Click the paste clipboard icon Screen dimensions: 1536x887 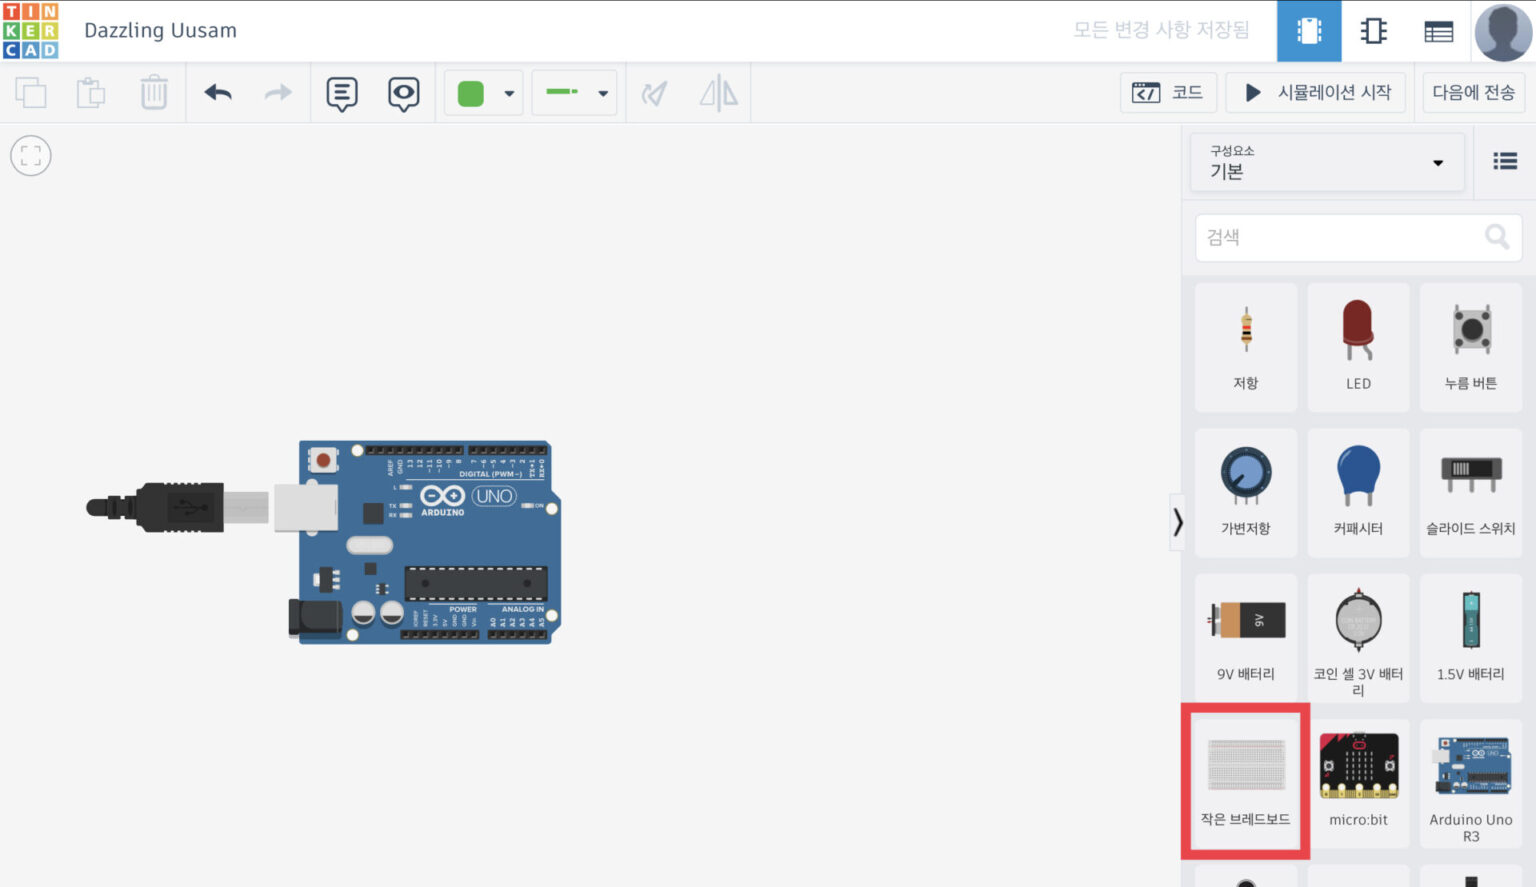point(91,93)
